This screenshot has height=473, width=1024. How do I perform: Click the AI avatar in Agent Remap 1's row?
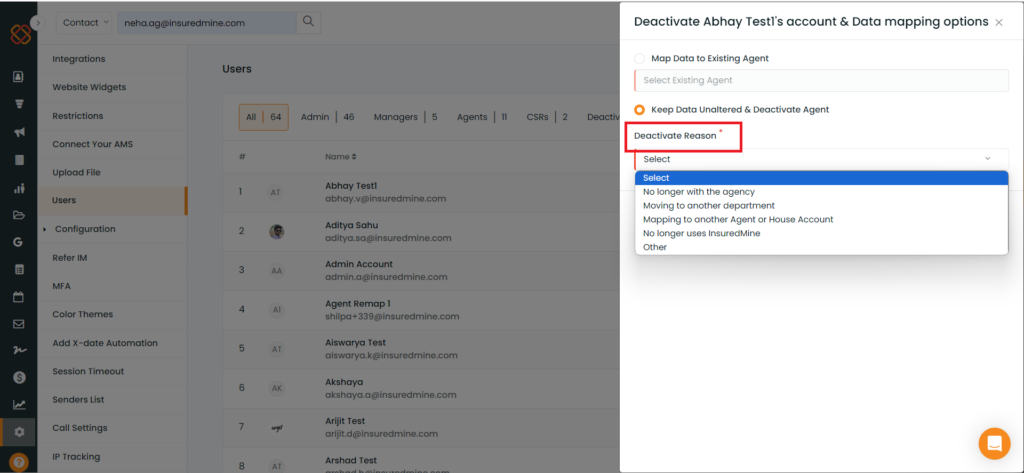click(276, 310)
